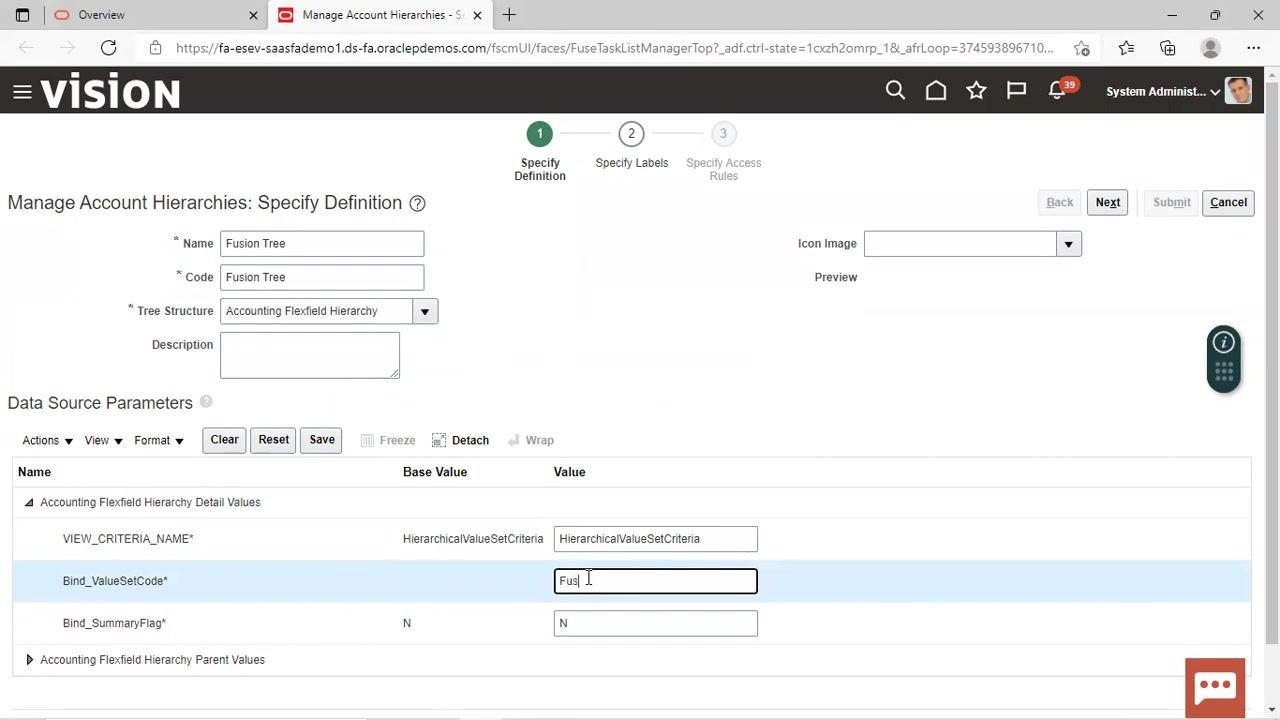Click the Bind_SummaryFlag value field
1280x720 pixels.
pos(656,623)
